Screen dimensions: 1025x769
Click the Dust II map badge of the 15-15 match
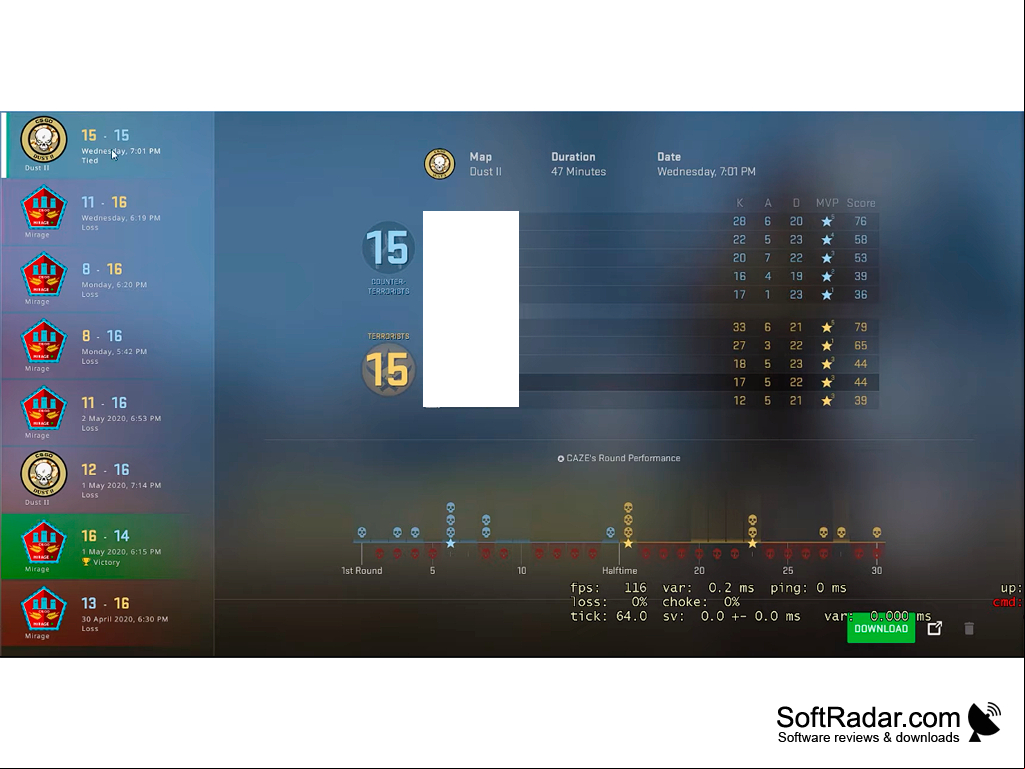tap(44, 139)
